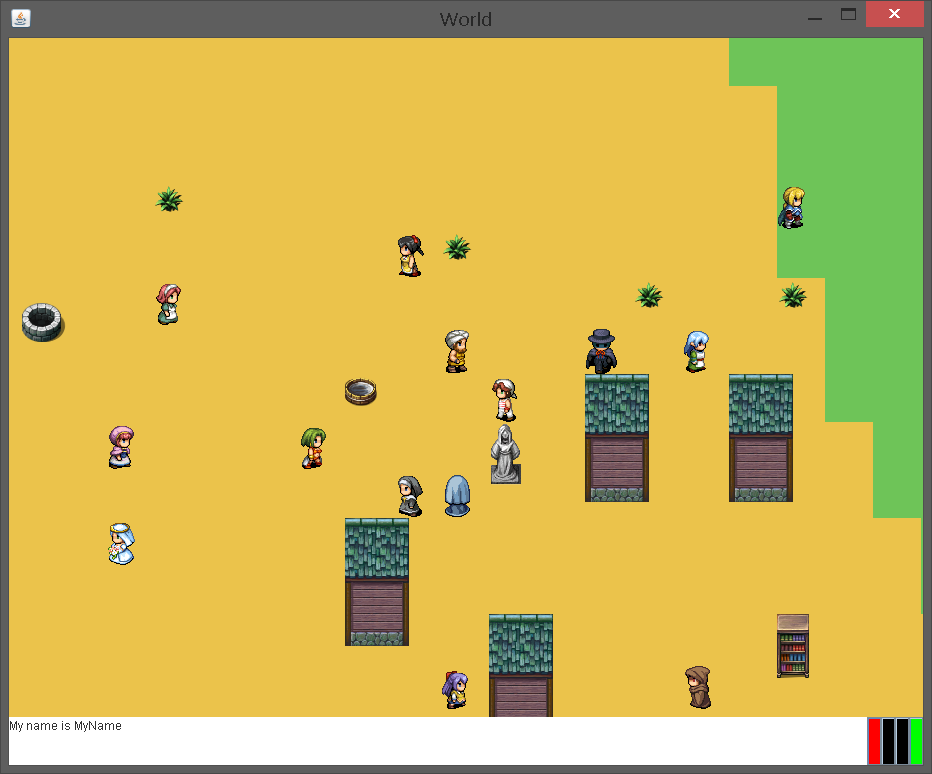Minimize the World window
The width and height of the screenshot is (932, 774).
pyautogui.click(x=815, y=17)
